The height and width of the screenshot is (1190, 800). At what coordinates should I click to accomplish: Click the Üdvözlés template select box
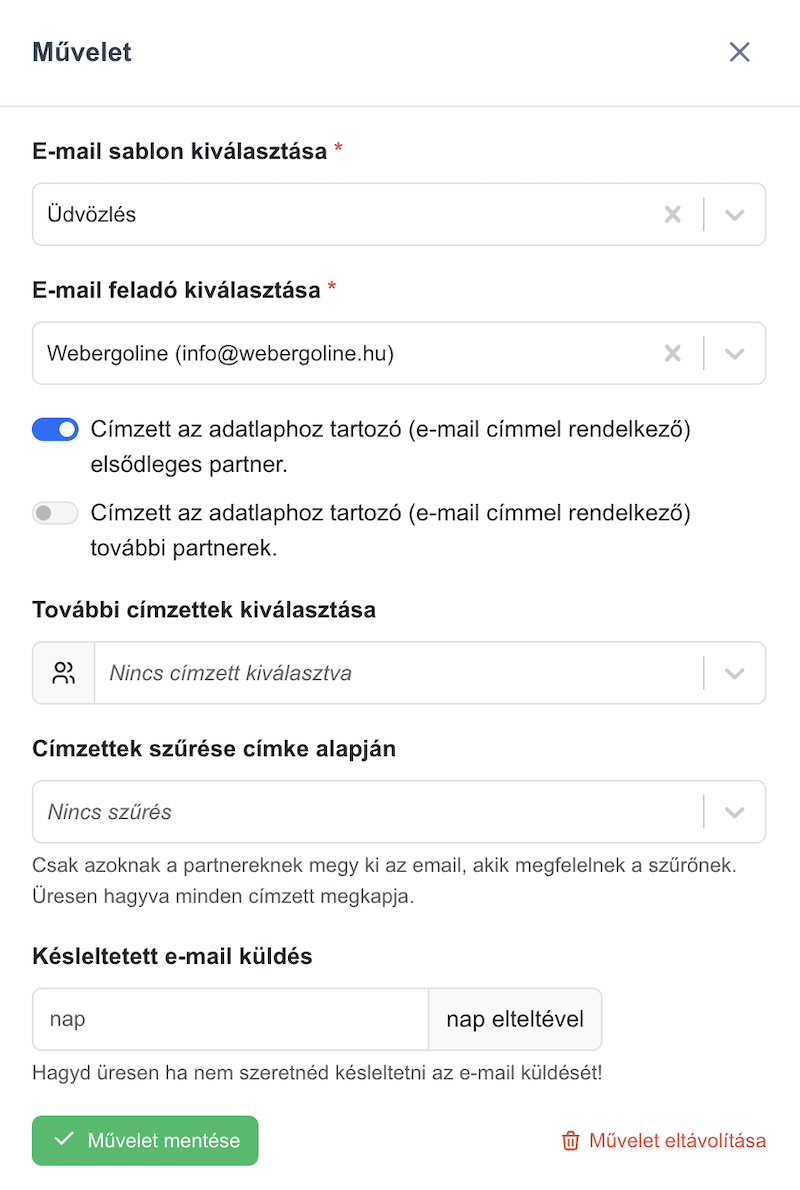398,215
